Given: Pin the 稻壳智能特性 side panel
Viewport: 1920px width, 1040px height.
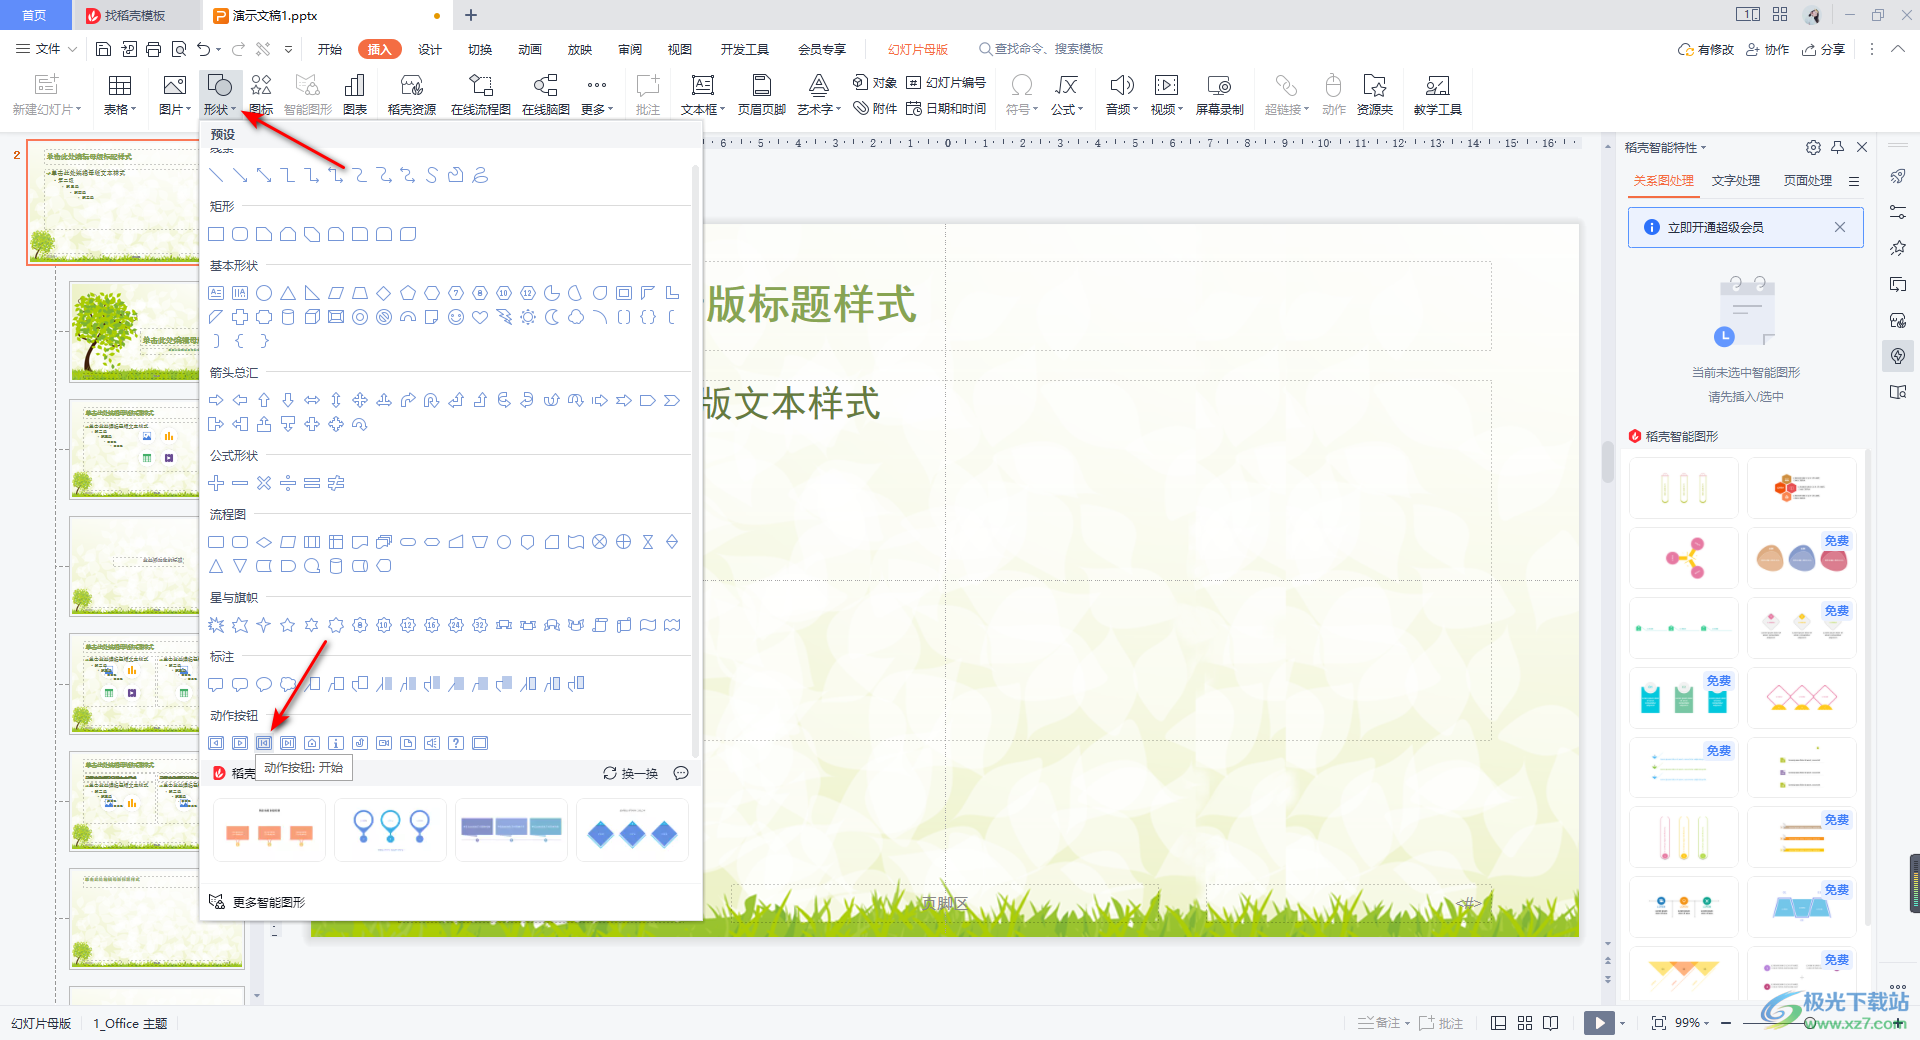Looking at the screenshot, I should (1837, 147).
